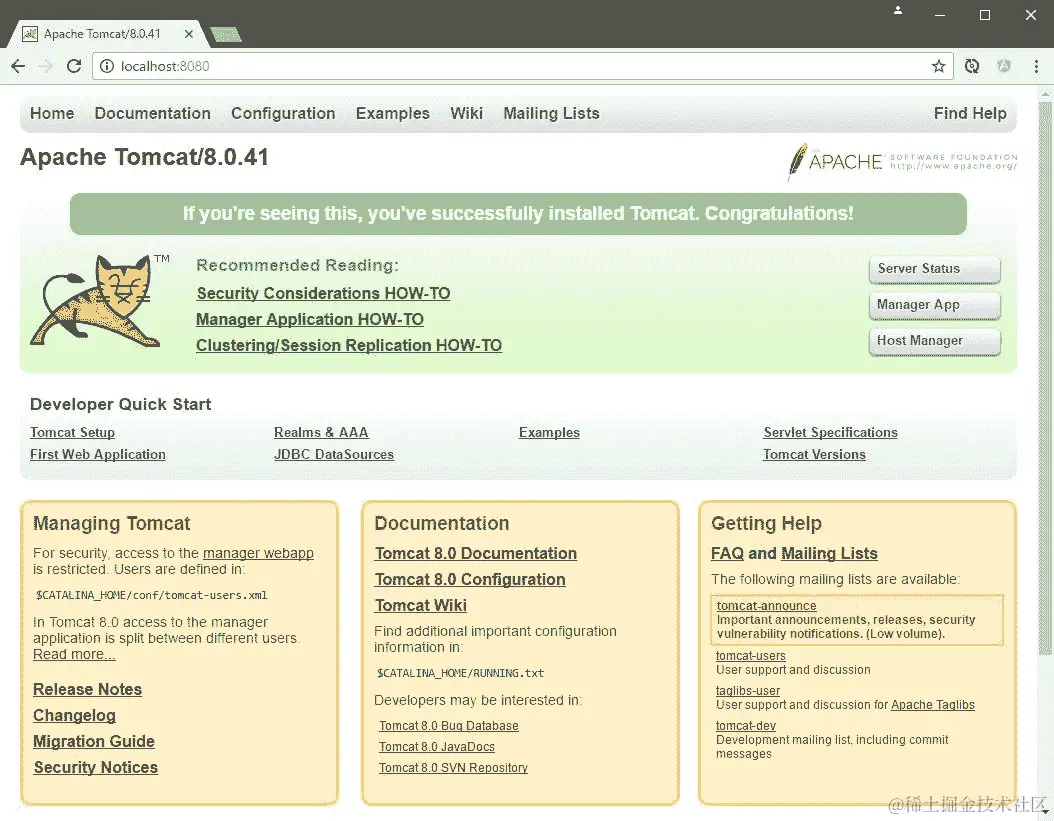Open Tomcat 8.0 Bug Database link
The image size is (1054, 821).
tap(448, 726)
